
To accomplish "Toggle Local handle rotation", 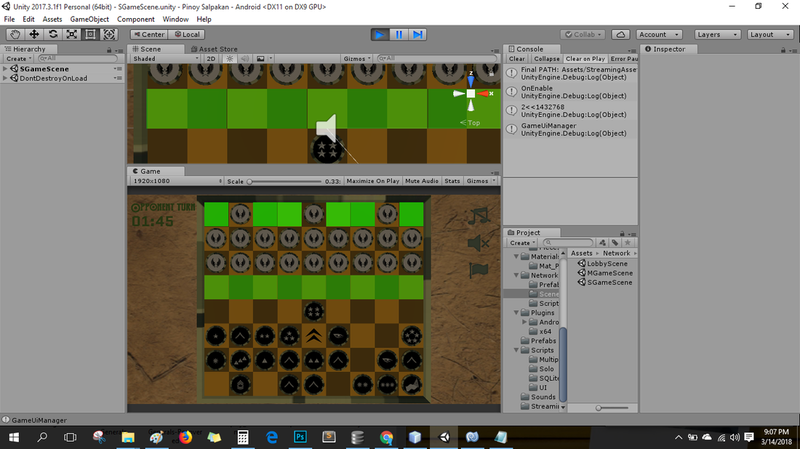I will click(187, 34).
